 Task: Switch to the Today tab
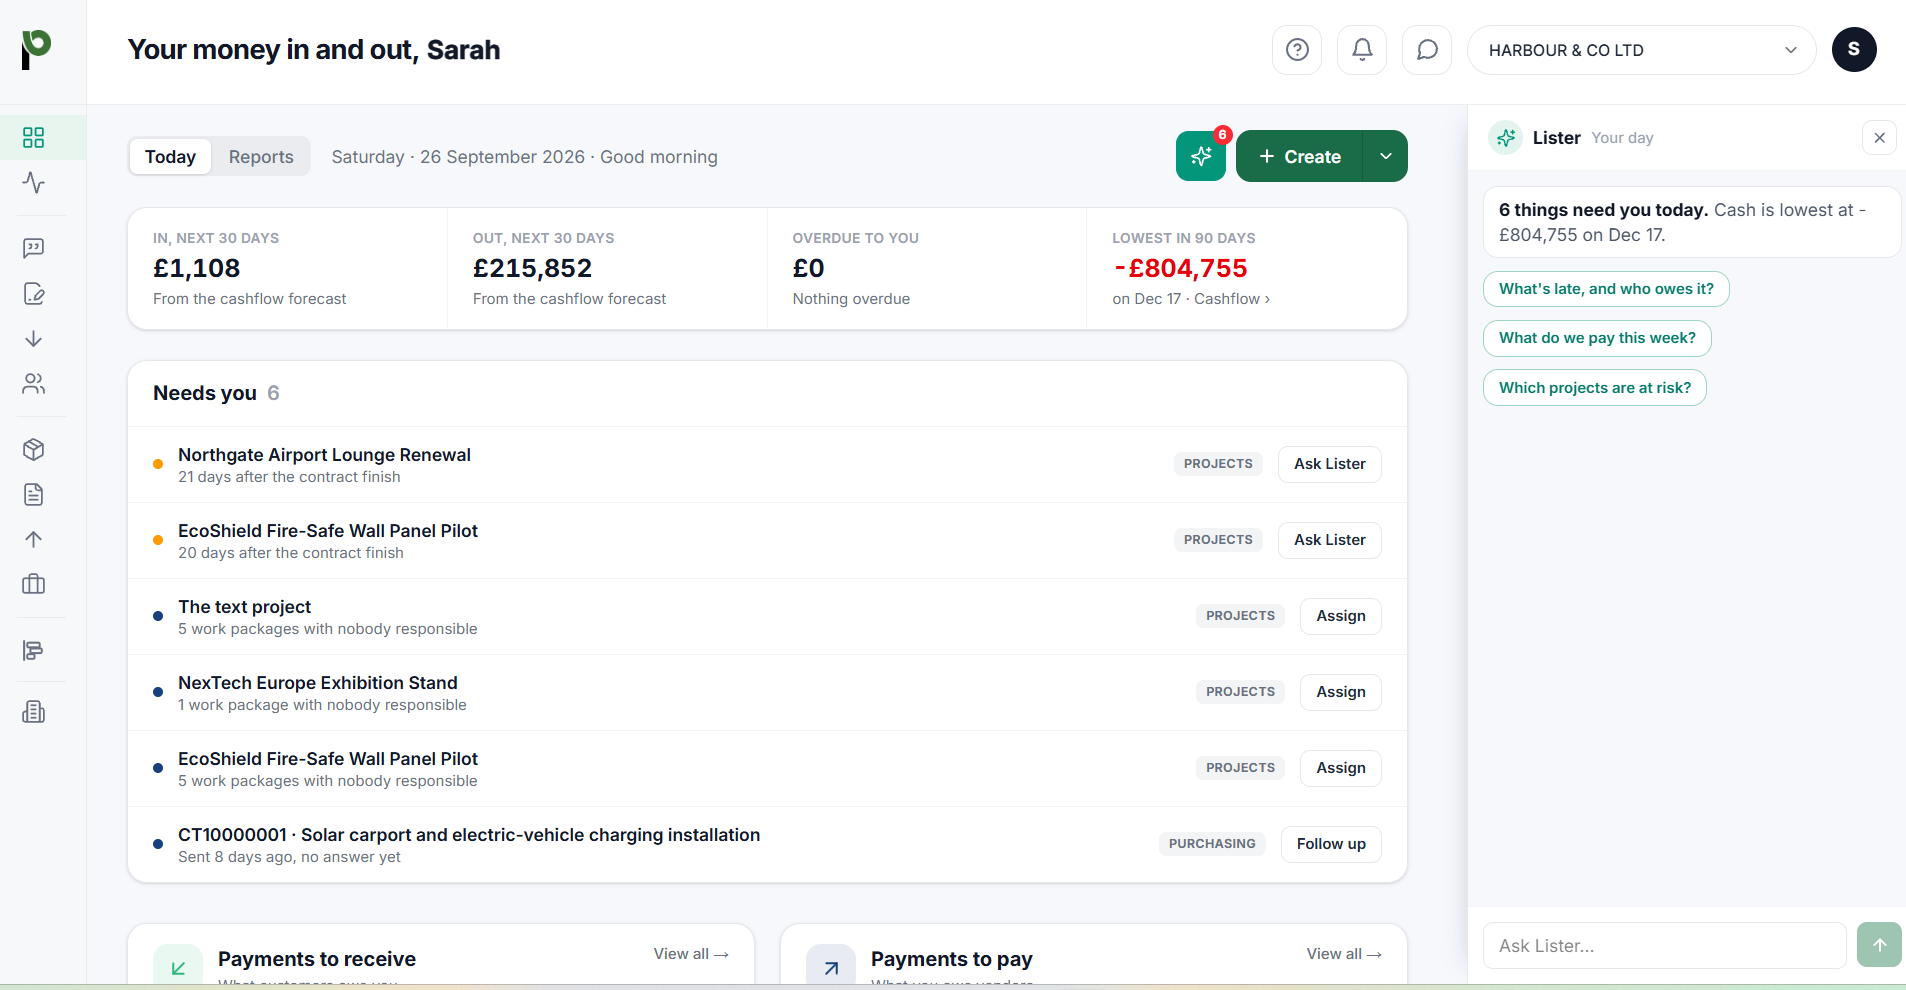[x=170, y=157]
